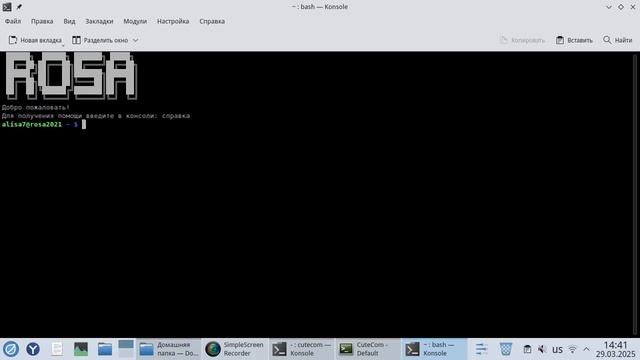Screen dimensions: 640x360
Task: Open the Закладки menu
Action: (99, 21)
